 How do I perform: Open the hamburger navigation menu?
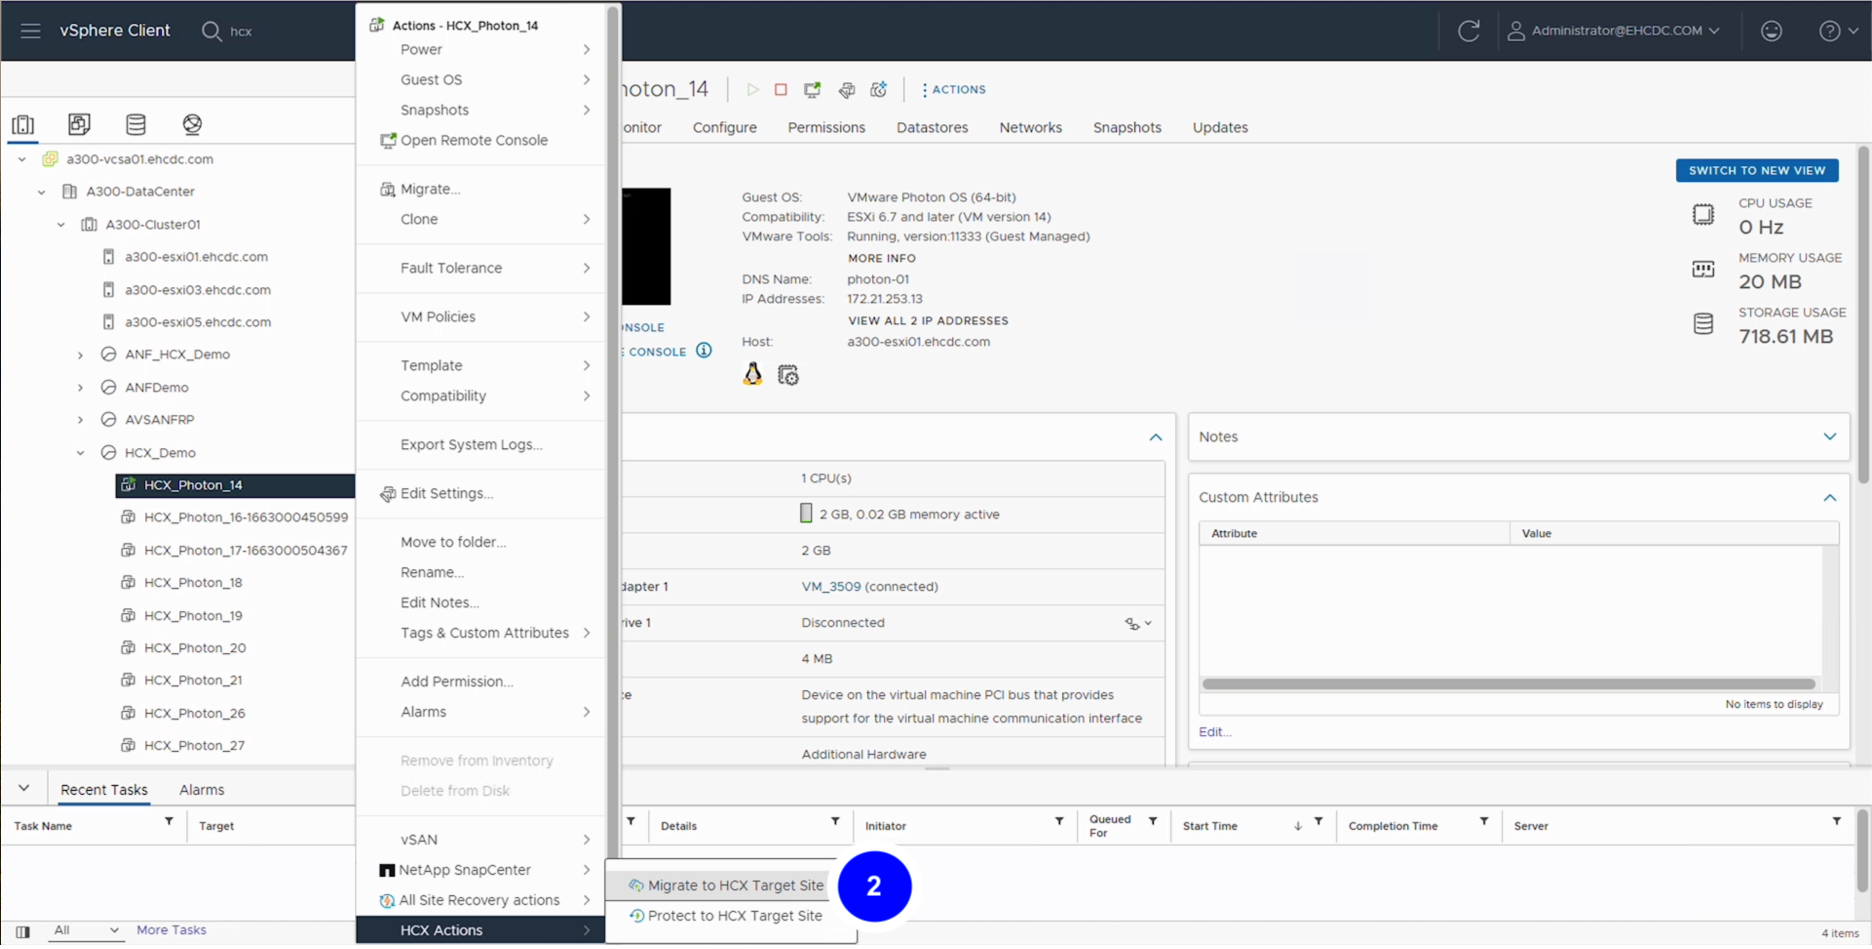coord(30,31)
